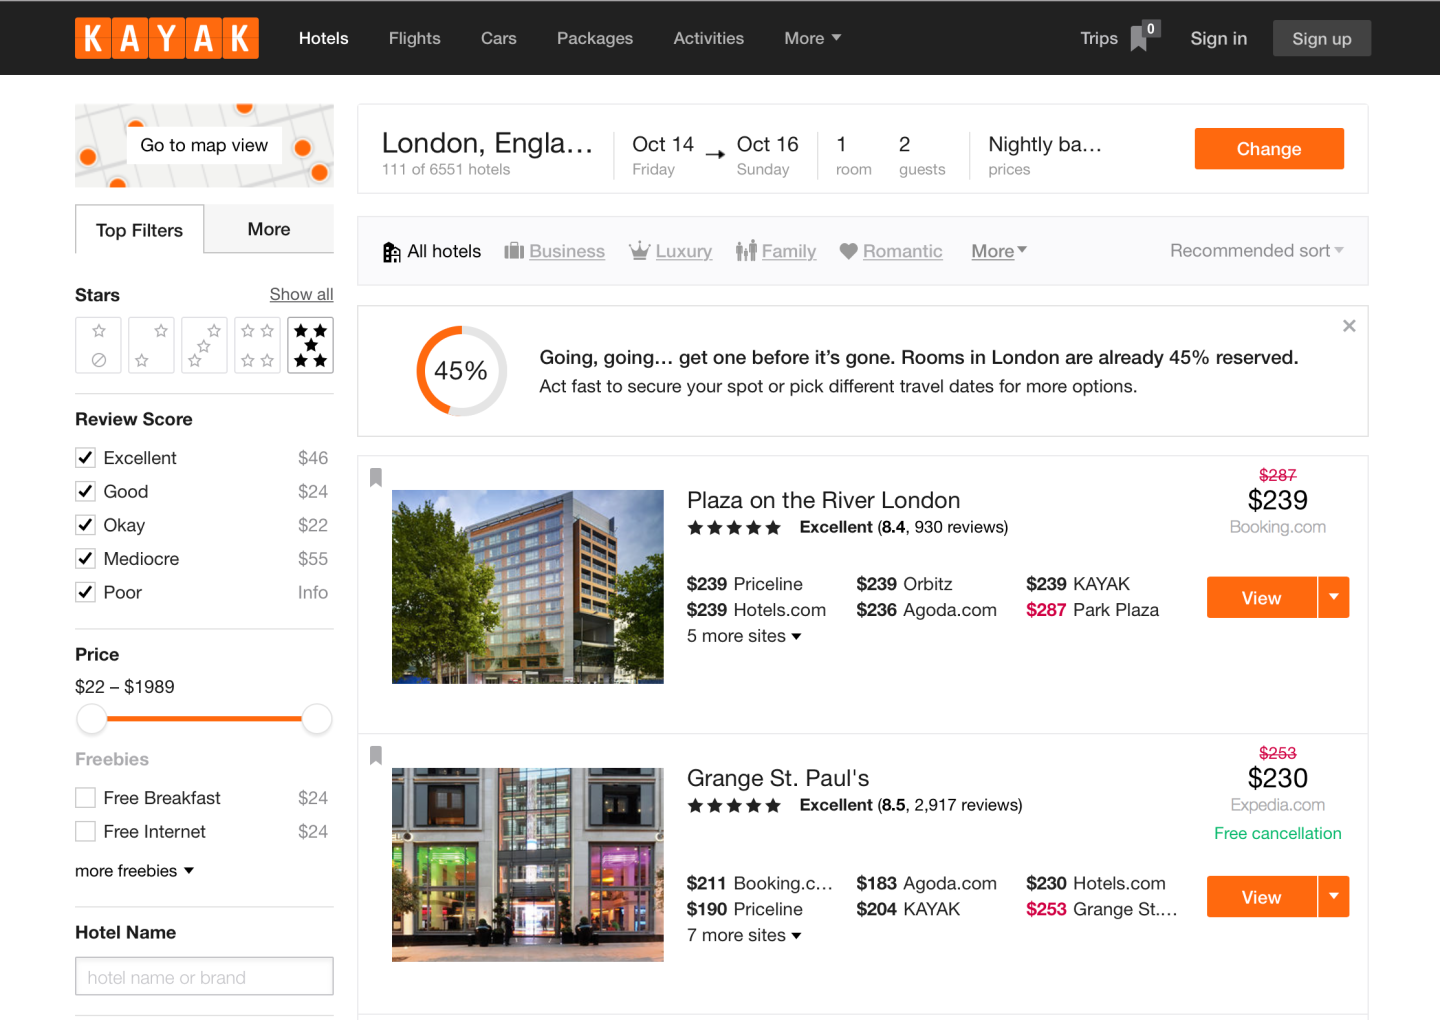
Task: Bookmark Plaza on the River London
Action: 376,477
